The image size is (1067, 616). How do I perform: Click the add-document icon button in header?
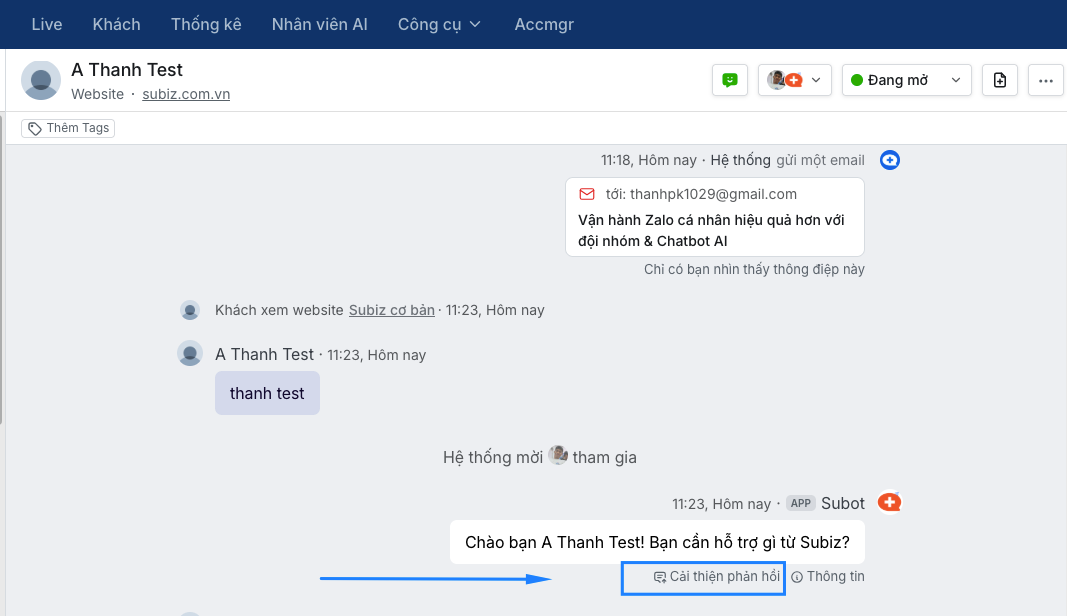point(1000,80)
